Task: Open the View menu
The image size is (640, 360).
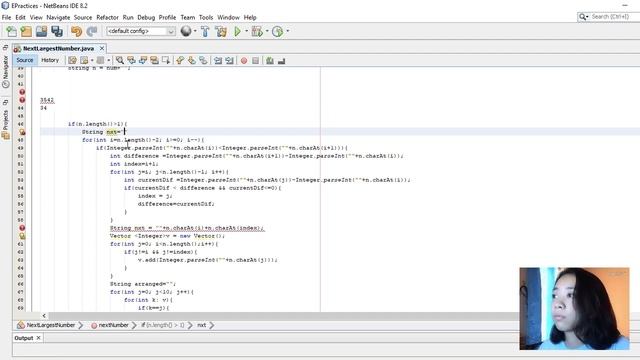Action: [36, 18]
